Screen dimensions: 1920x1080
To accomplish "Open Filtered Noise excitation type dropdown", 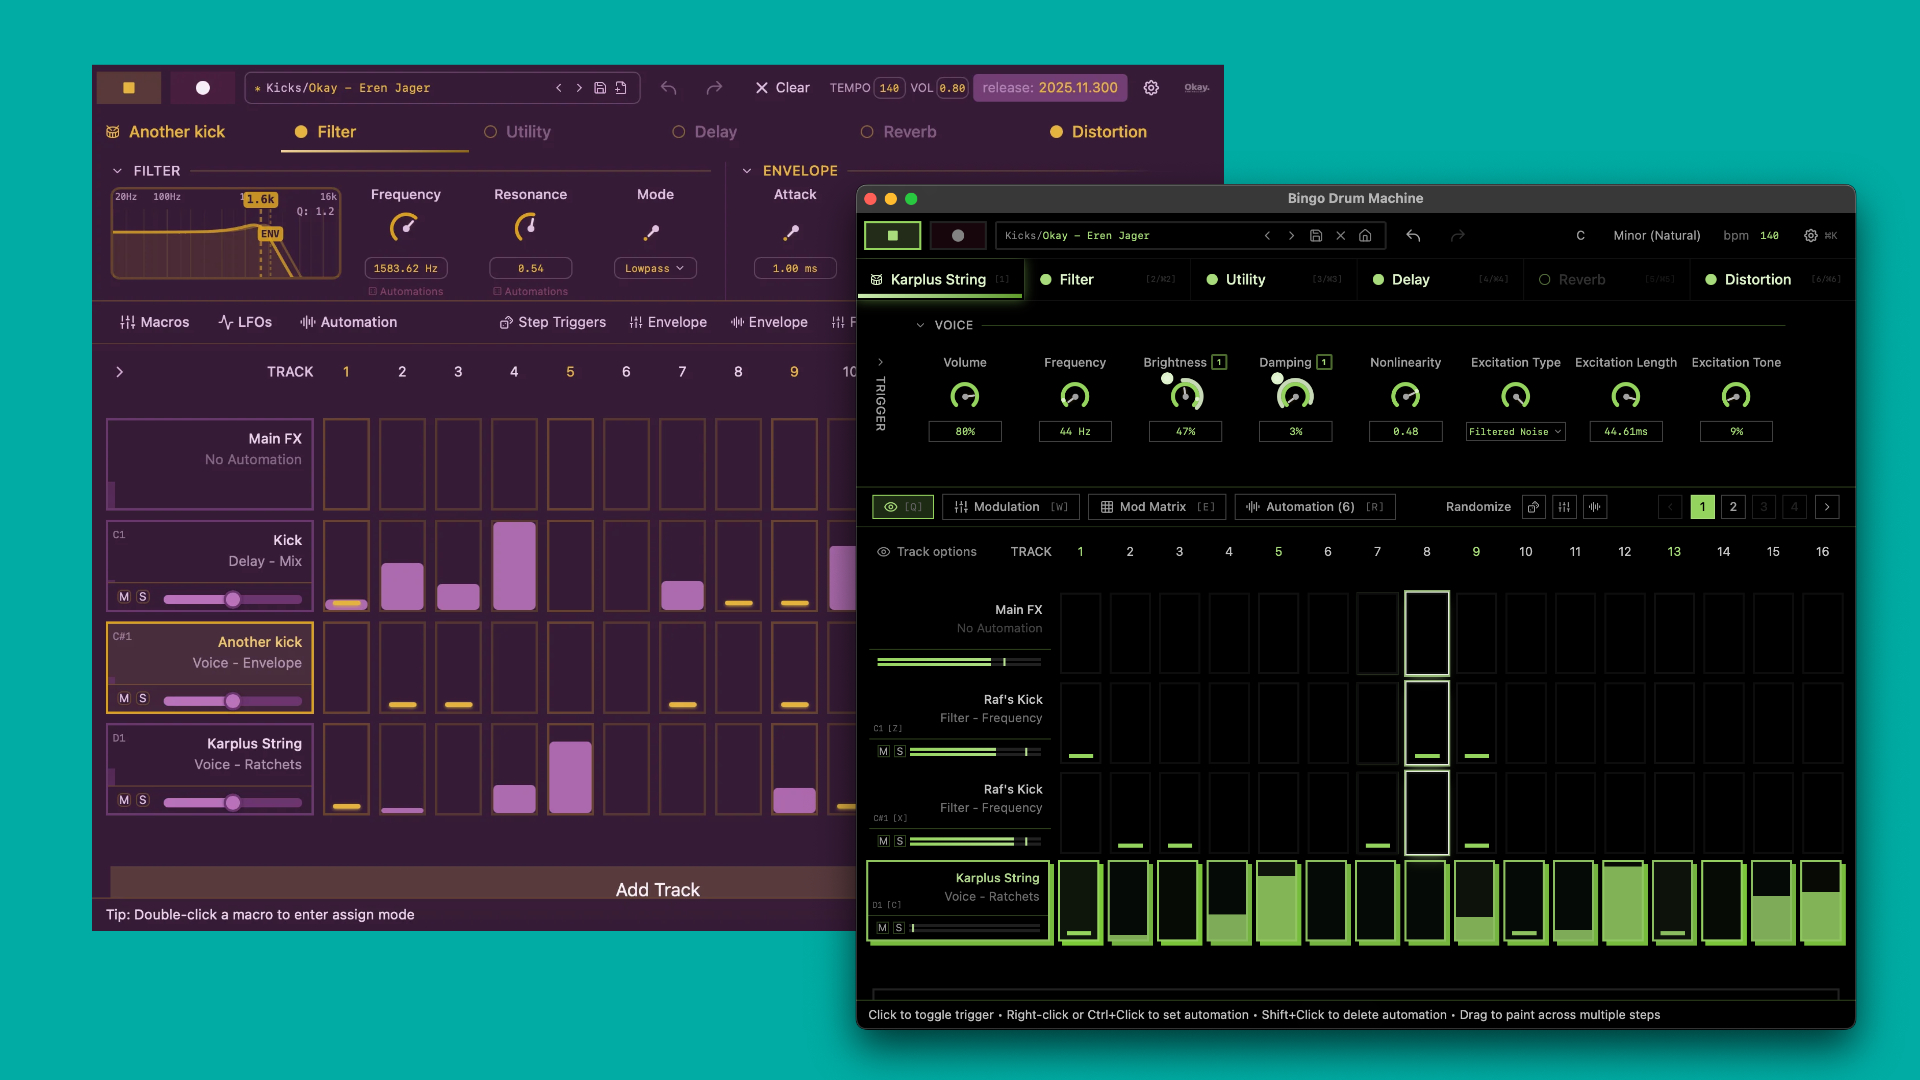I will click(x=1515, y=432).
